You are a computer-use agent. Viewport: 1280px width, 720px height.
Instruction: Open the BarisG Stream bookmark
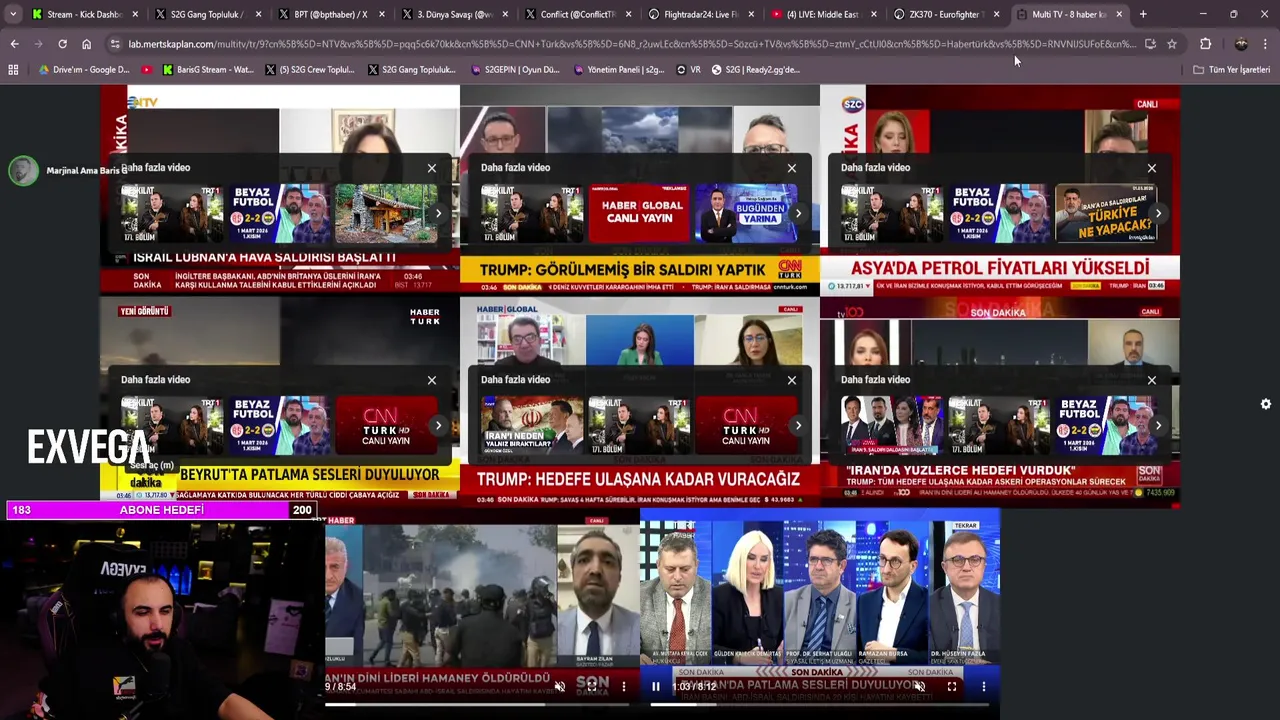click(x=208, y=70)
